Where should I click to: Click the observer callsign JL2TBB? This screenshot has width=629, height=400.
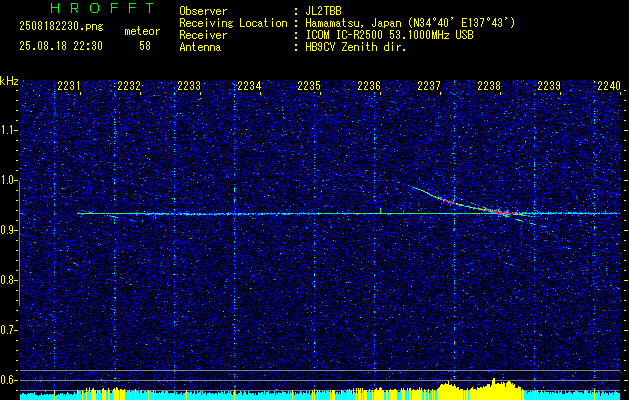[323, 11]
